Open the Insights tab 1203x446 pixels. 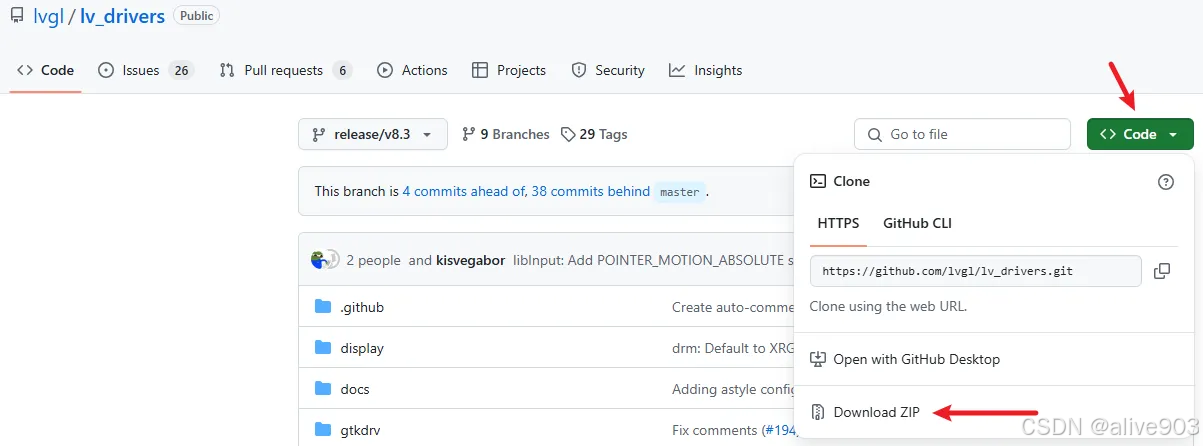pos(705,70)
